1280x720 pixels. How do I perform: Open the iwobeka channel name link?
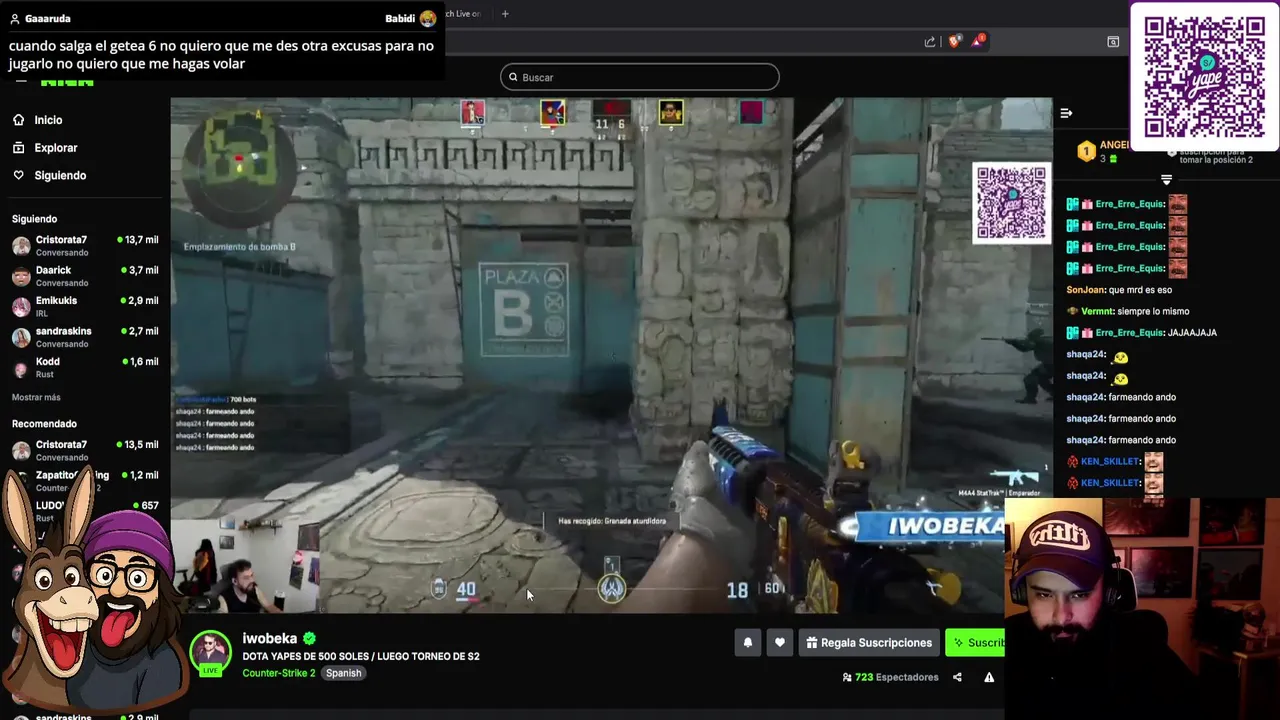point(270,639)
